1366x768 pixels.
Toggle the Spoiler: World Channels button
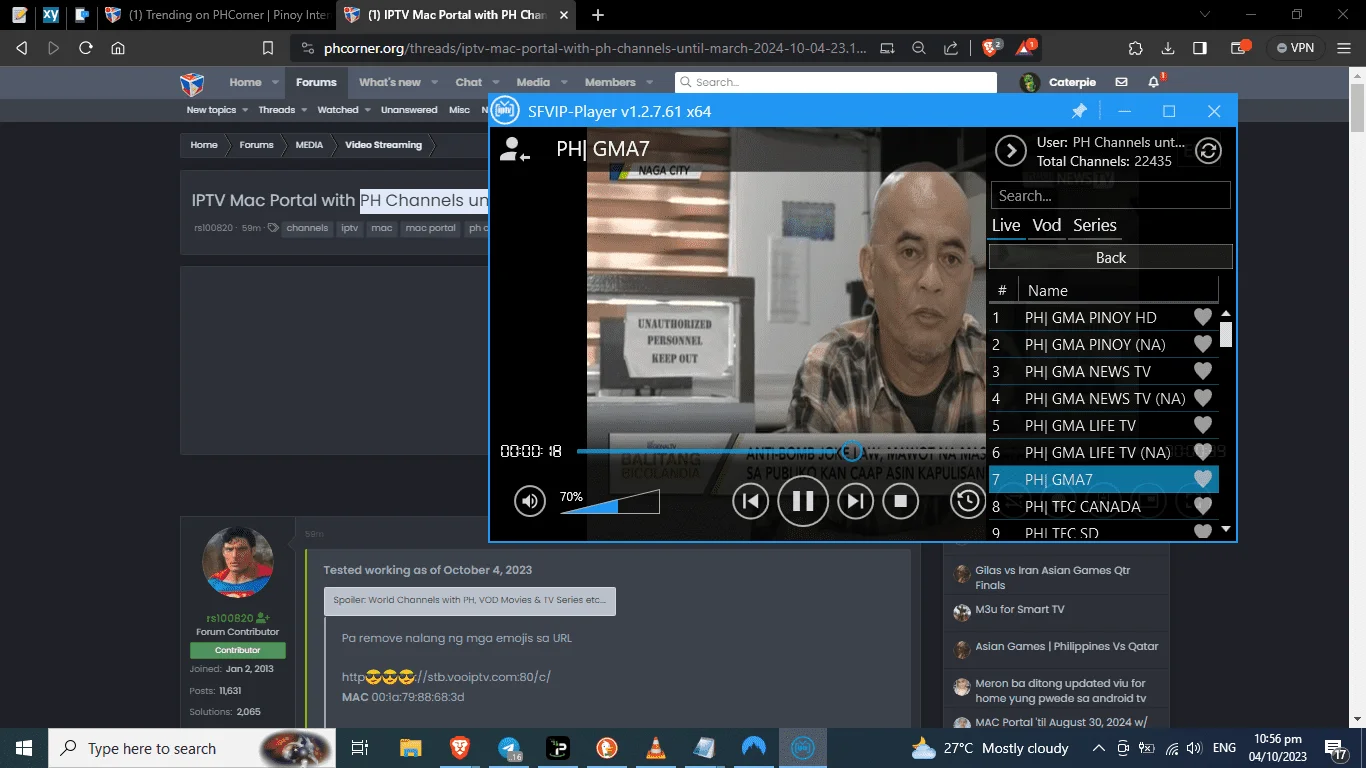(x=469, y=601)
